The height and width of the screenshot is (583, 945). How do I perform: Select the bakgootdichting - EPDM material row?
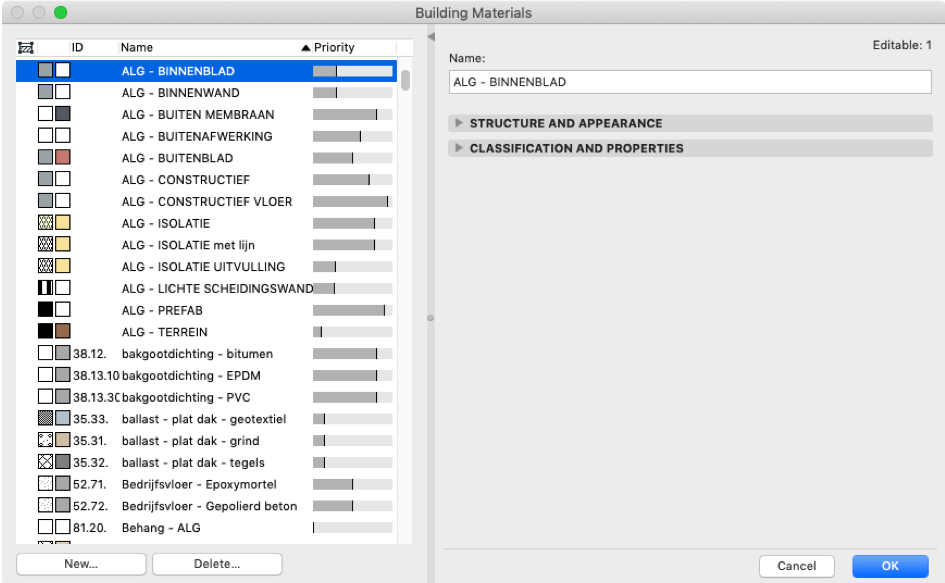click(206, 375)
